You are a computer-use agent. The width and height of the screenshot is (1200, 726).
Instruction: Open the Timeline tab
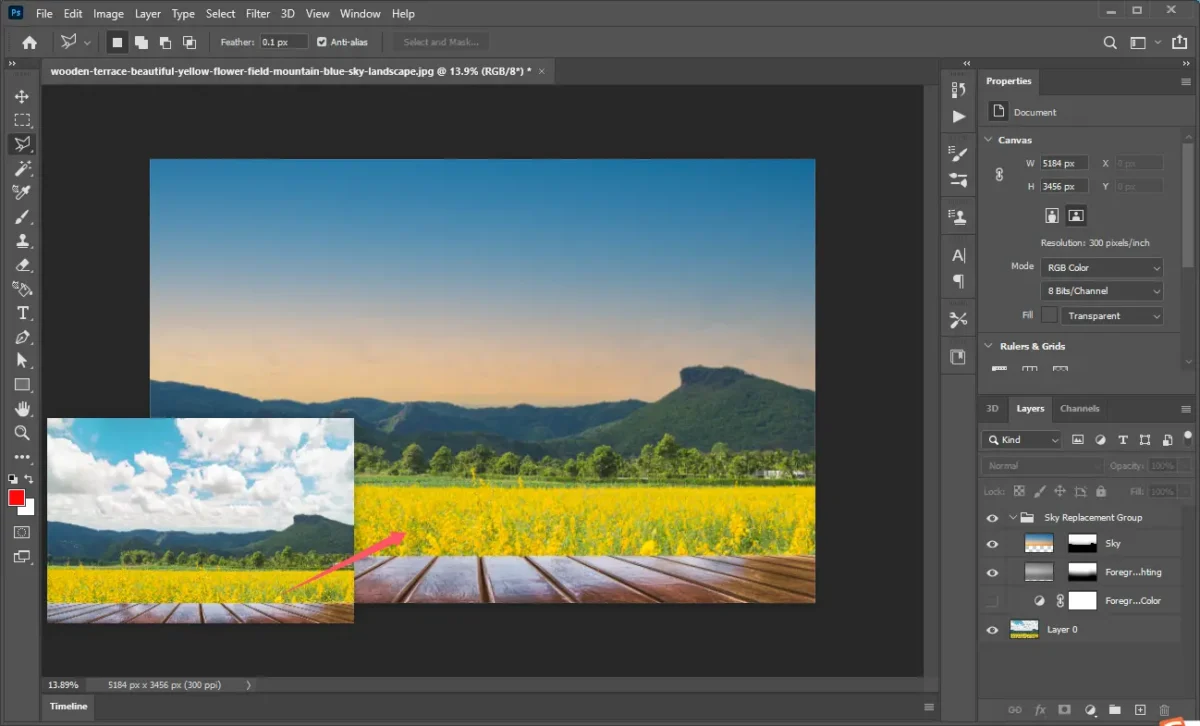click(69, 706)
